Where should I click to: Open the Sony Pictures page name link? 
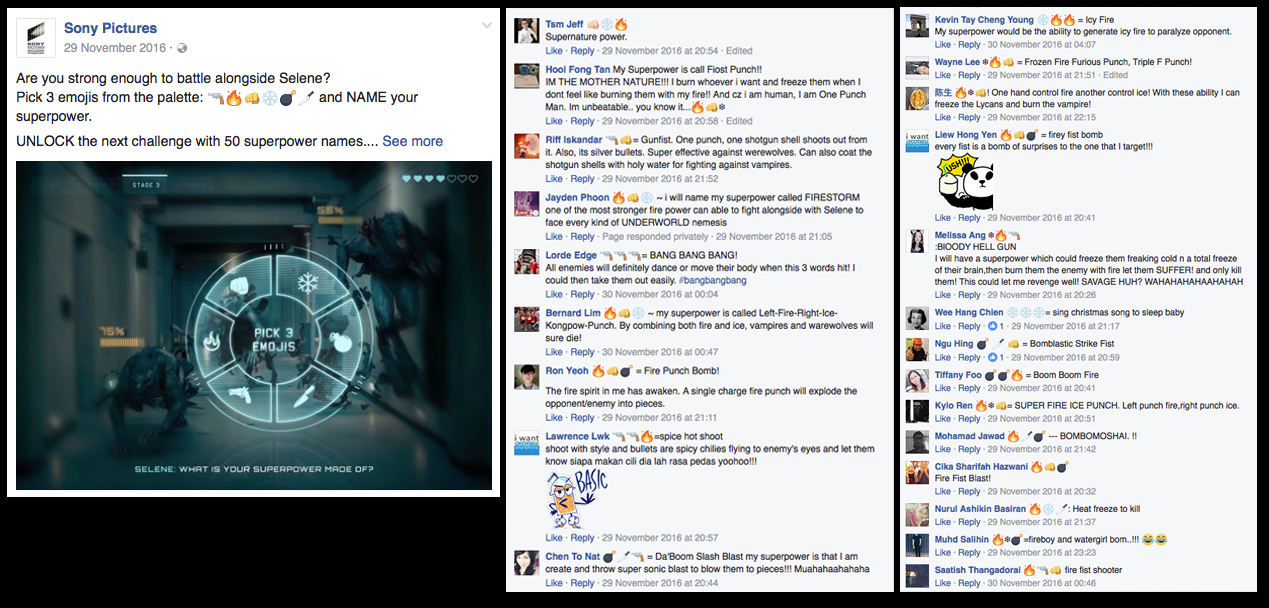(110, 28)
